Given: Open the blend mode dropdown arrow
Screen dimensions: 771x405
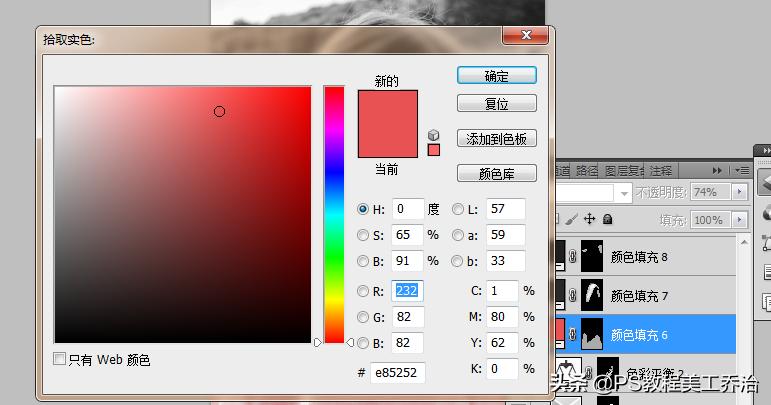Looking at the screenshot, I should coord(624,193).
